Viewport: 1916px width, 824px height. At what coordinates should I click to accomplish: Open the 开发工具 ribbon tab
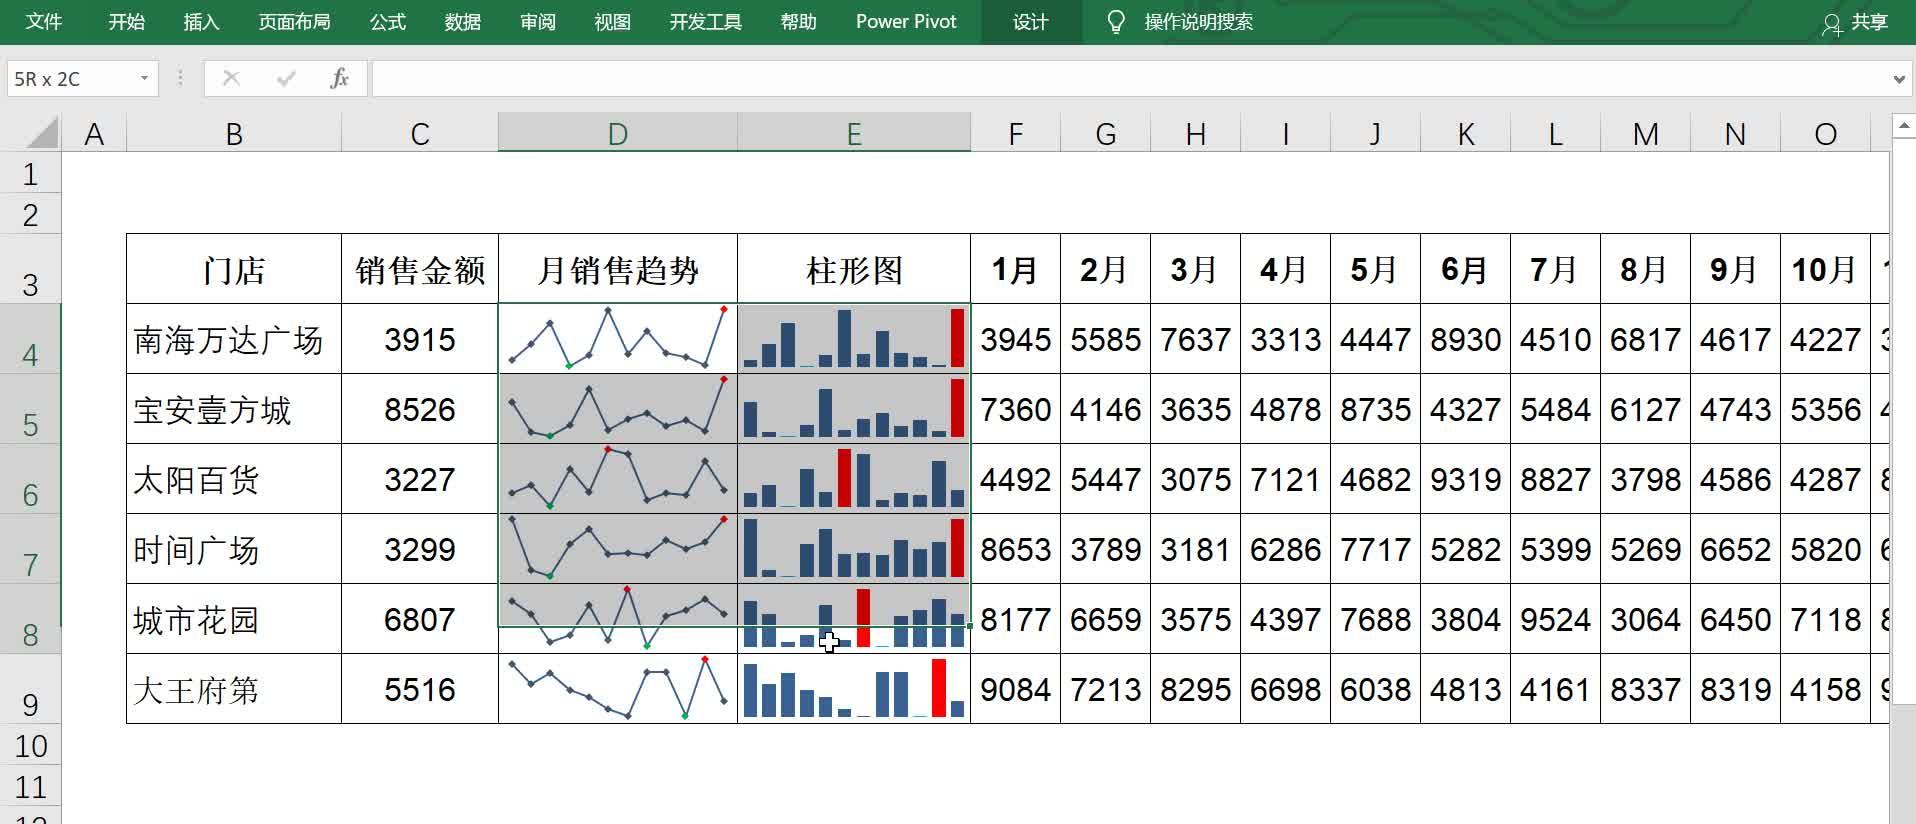(706, 21)
